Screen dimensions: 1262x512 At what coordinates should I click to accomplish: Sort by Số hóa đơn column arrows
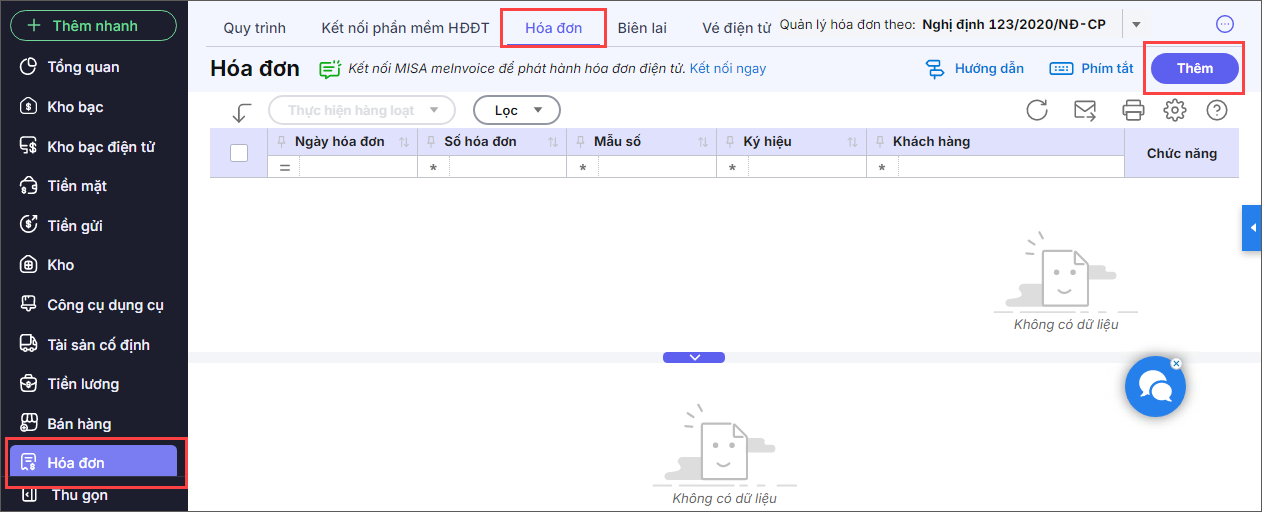[553, 143]
